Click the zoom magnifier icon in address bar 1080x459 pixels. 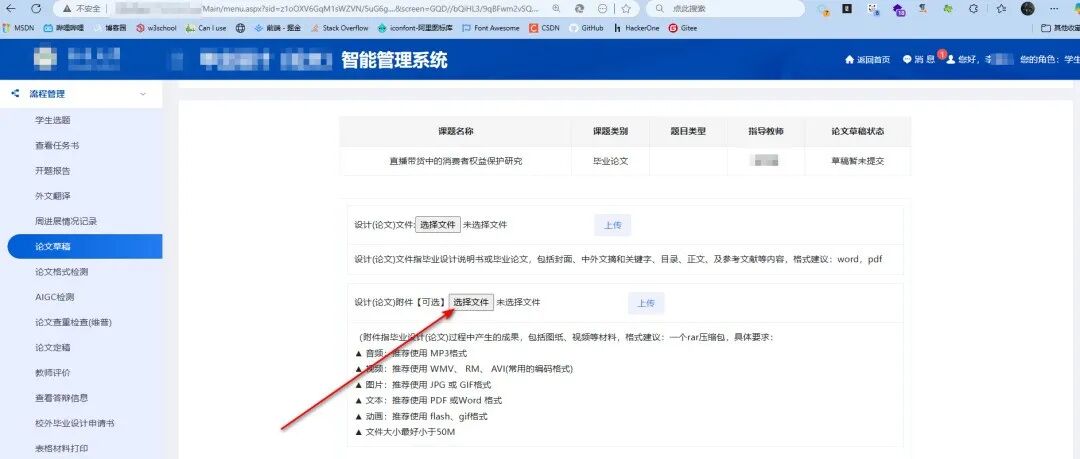coord(556,9)
